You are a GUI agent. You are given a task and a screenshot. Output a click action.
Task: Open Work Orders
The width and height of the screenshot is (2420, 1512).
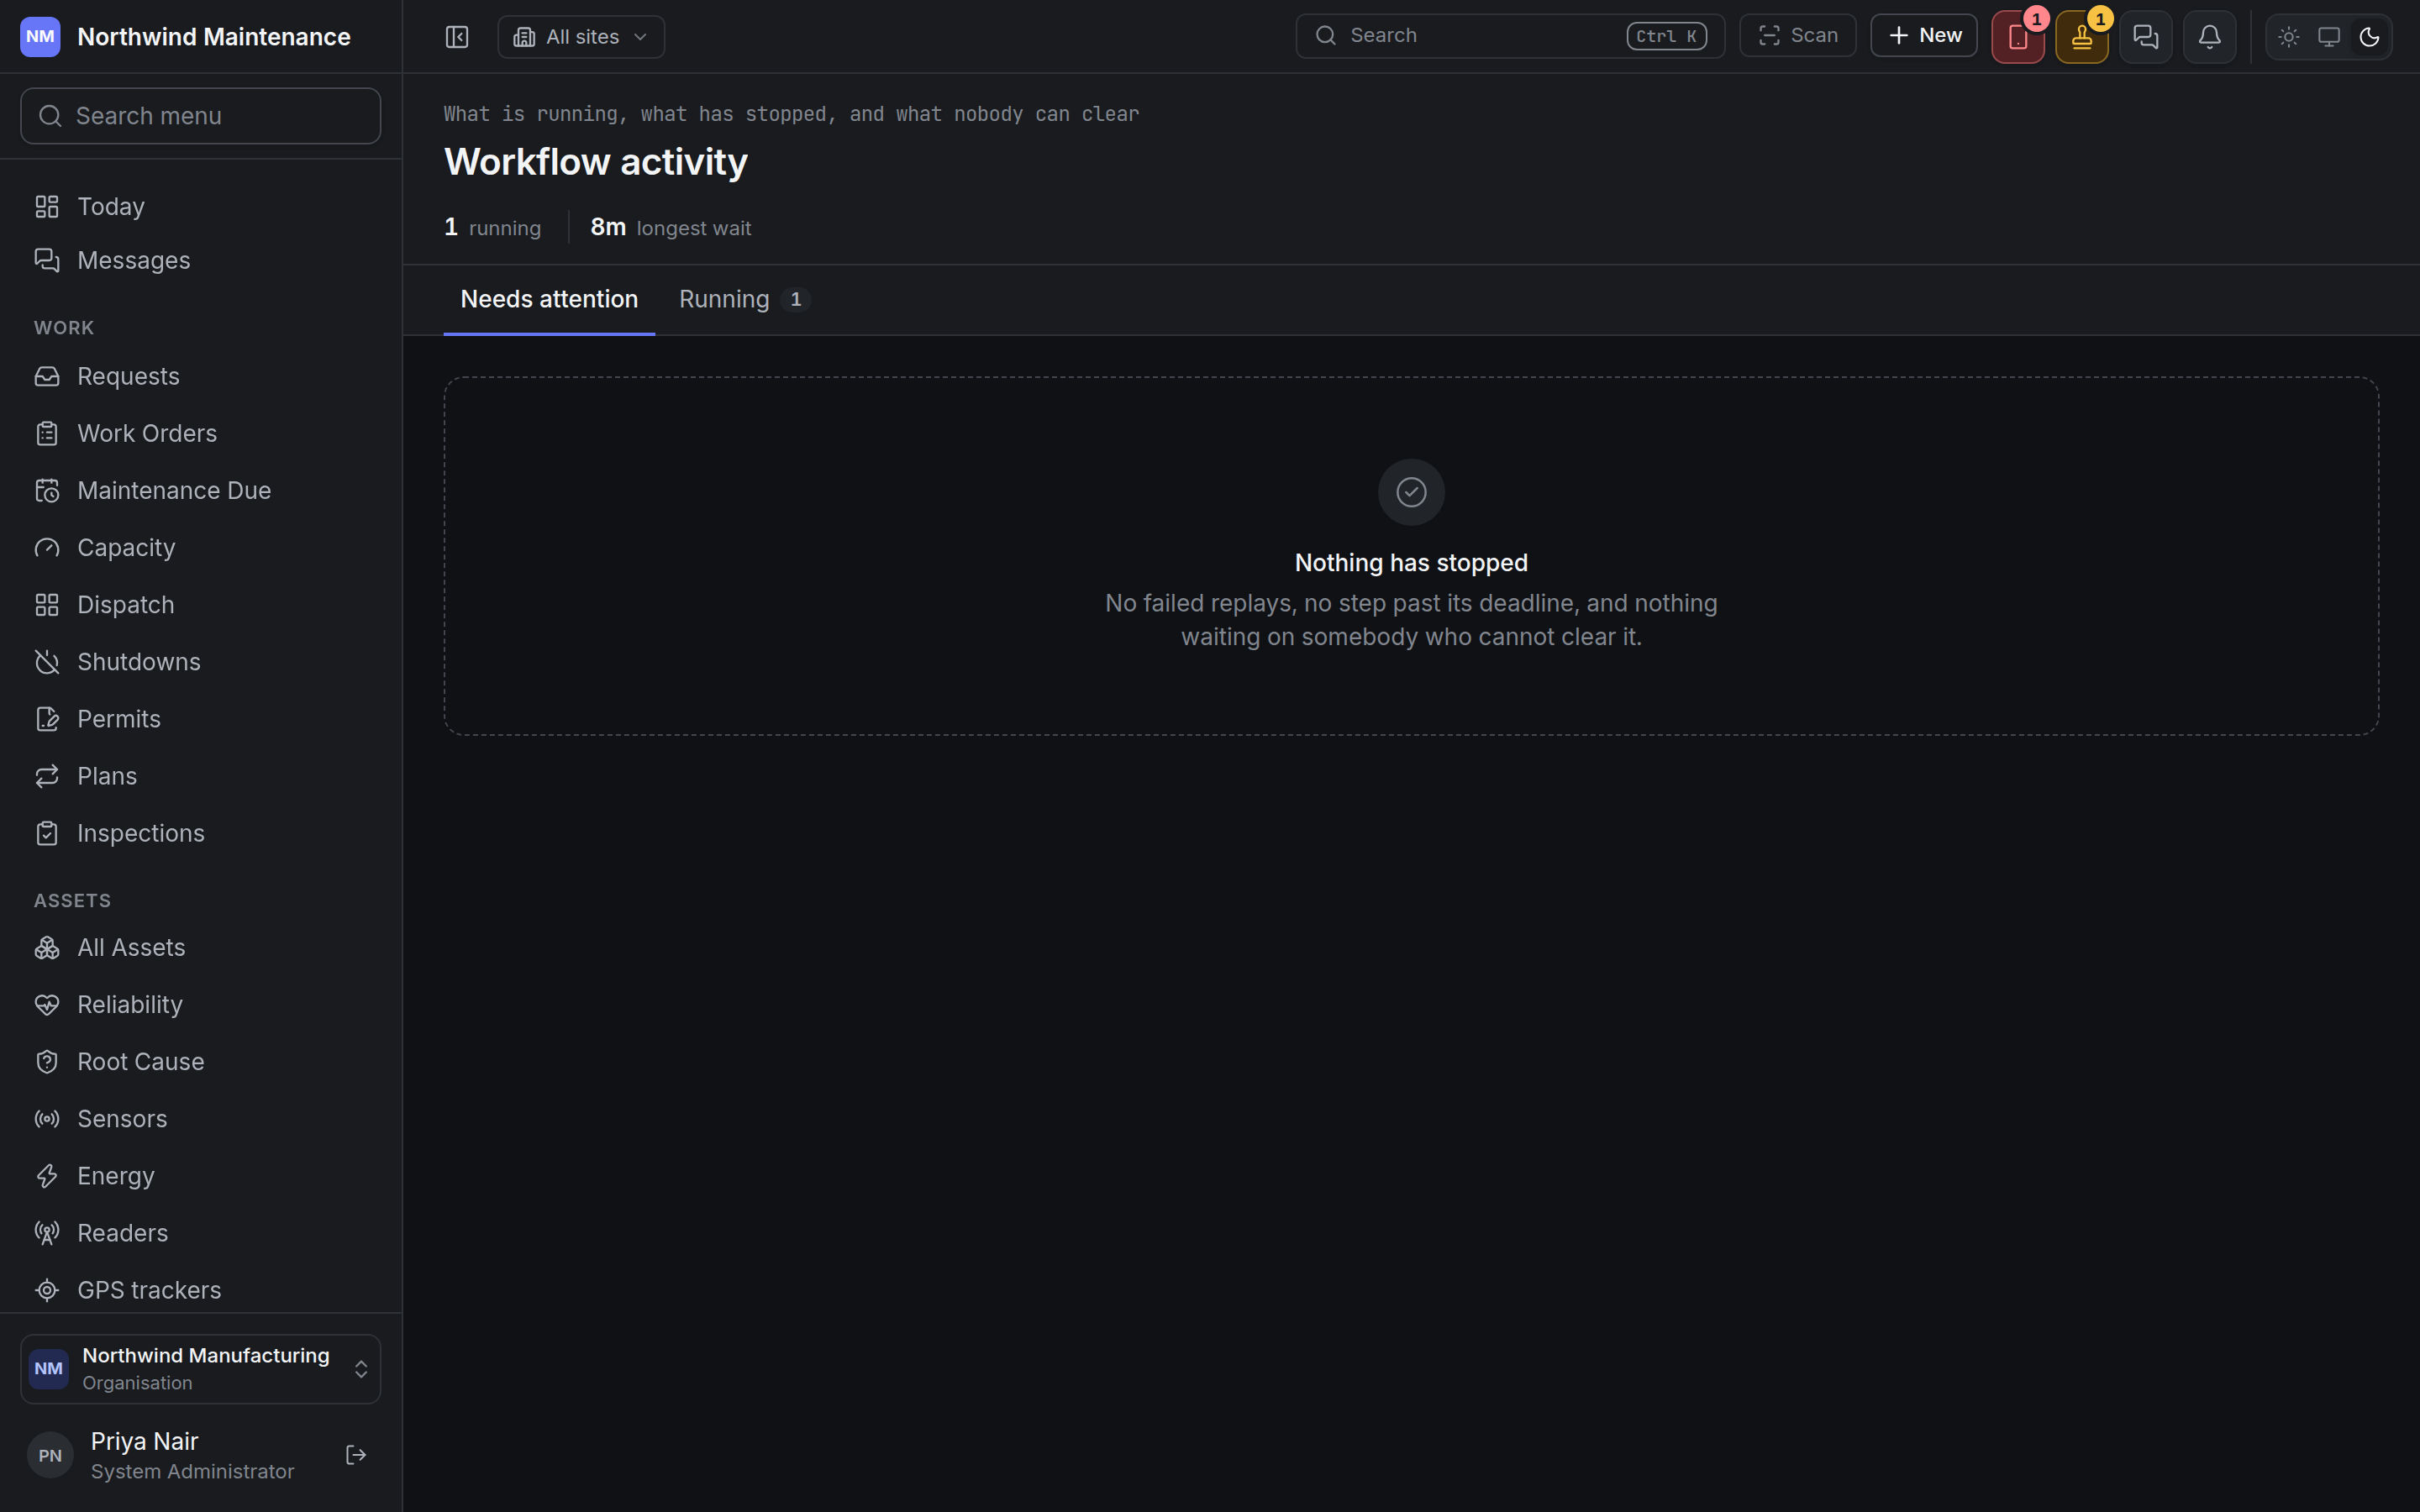[201, 433]
